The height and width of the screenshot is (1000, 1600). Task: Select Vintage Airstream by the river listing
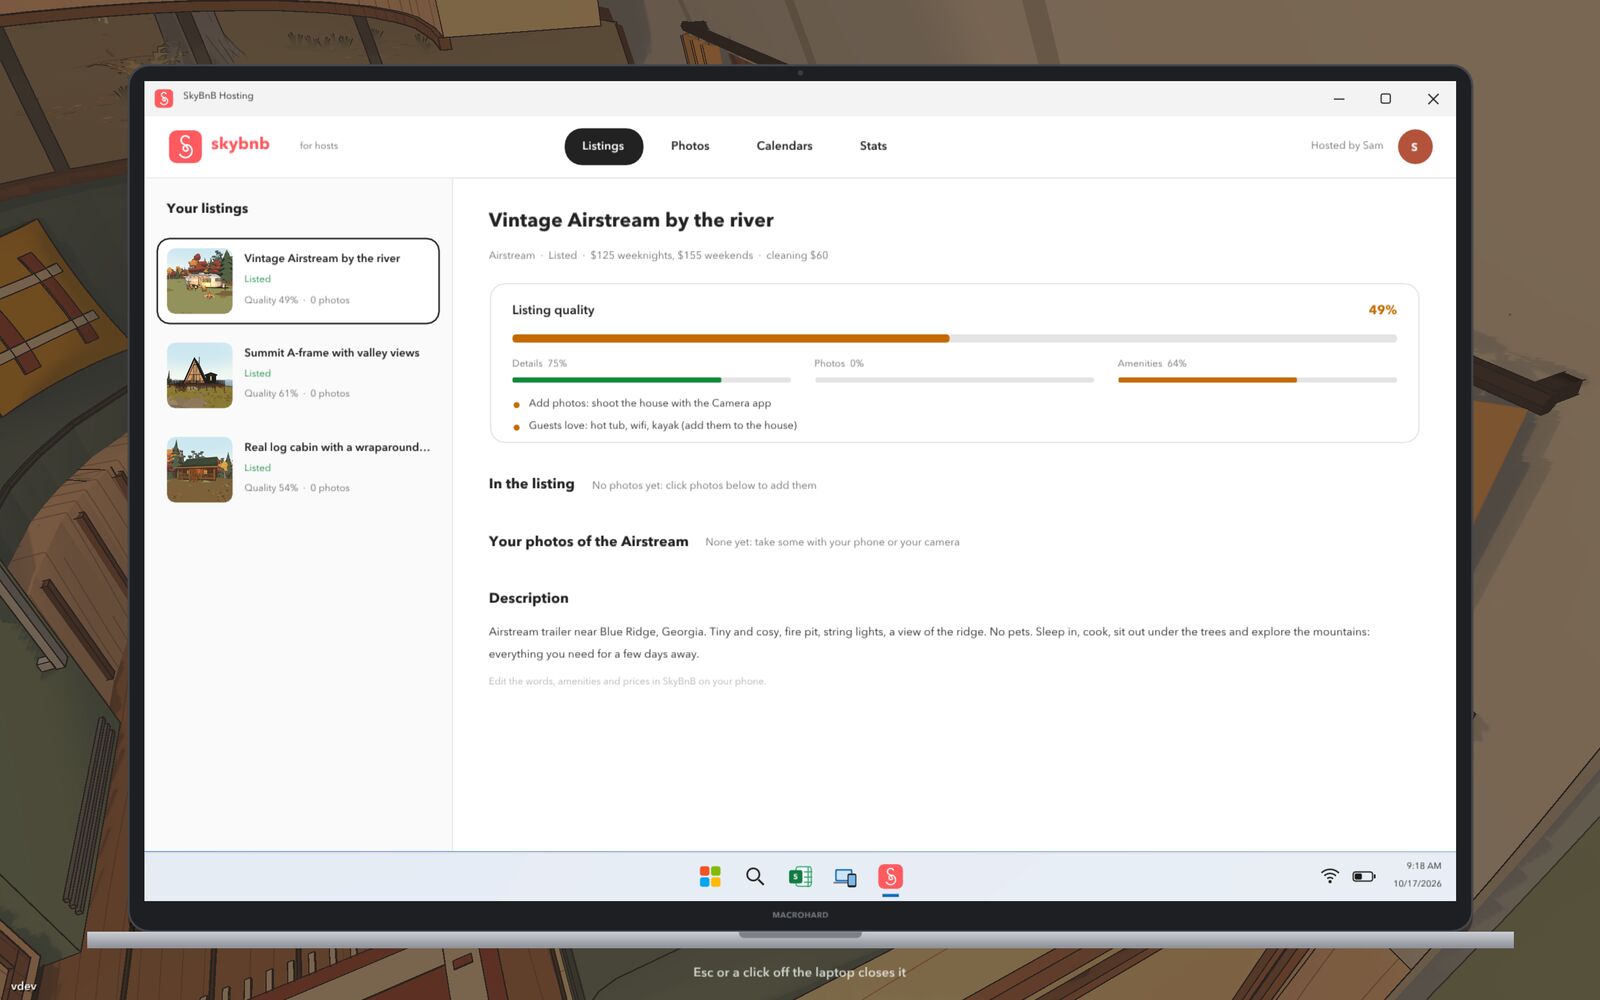(298, 281)
